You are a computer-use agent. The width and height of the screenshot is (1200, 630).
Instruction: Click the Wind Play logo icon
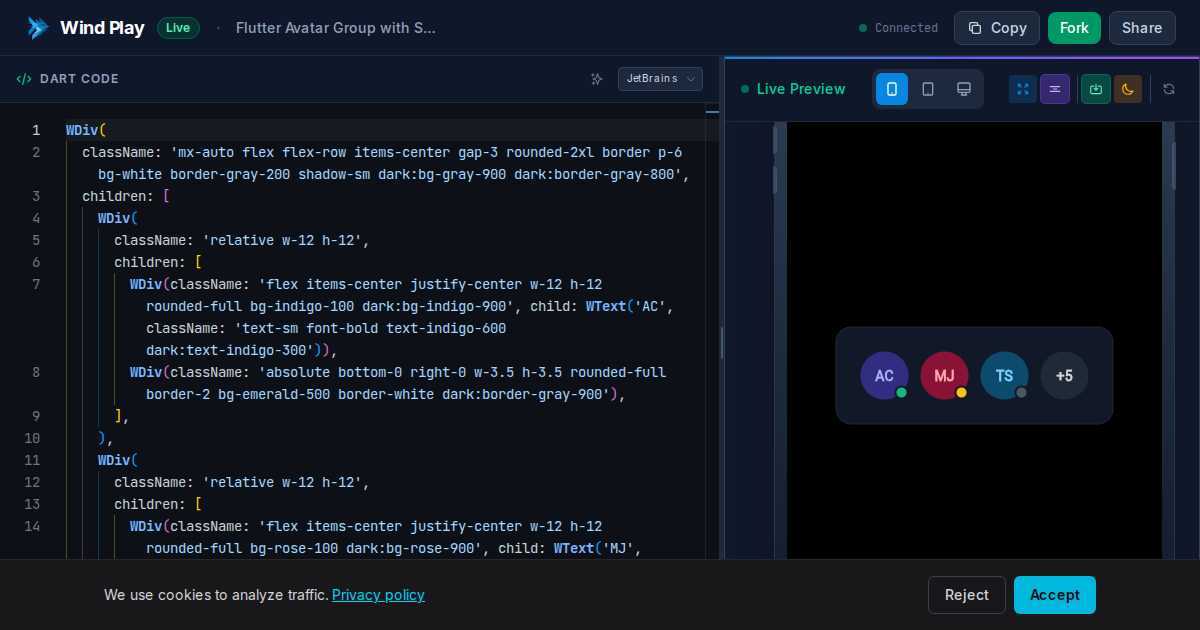click(x=38, y=28)
